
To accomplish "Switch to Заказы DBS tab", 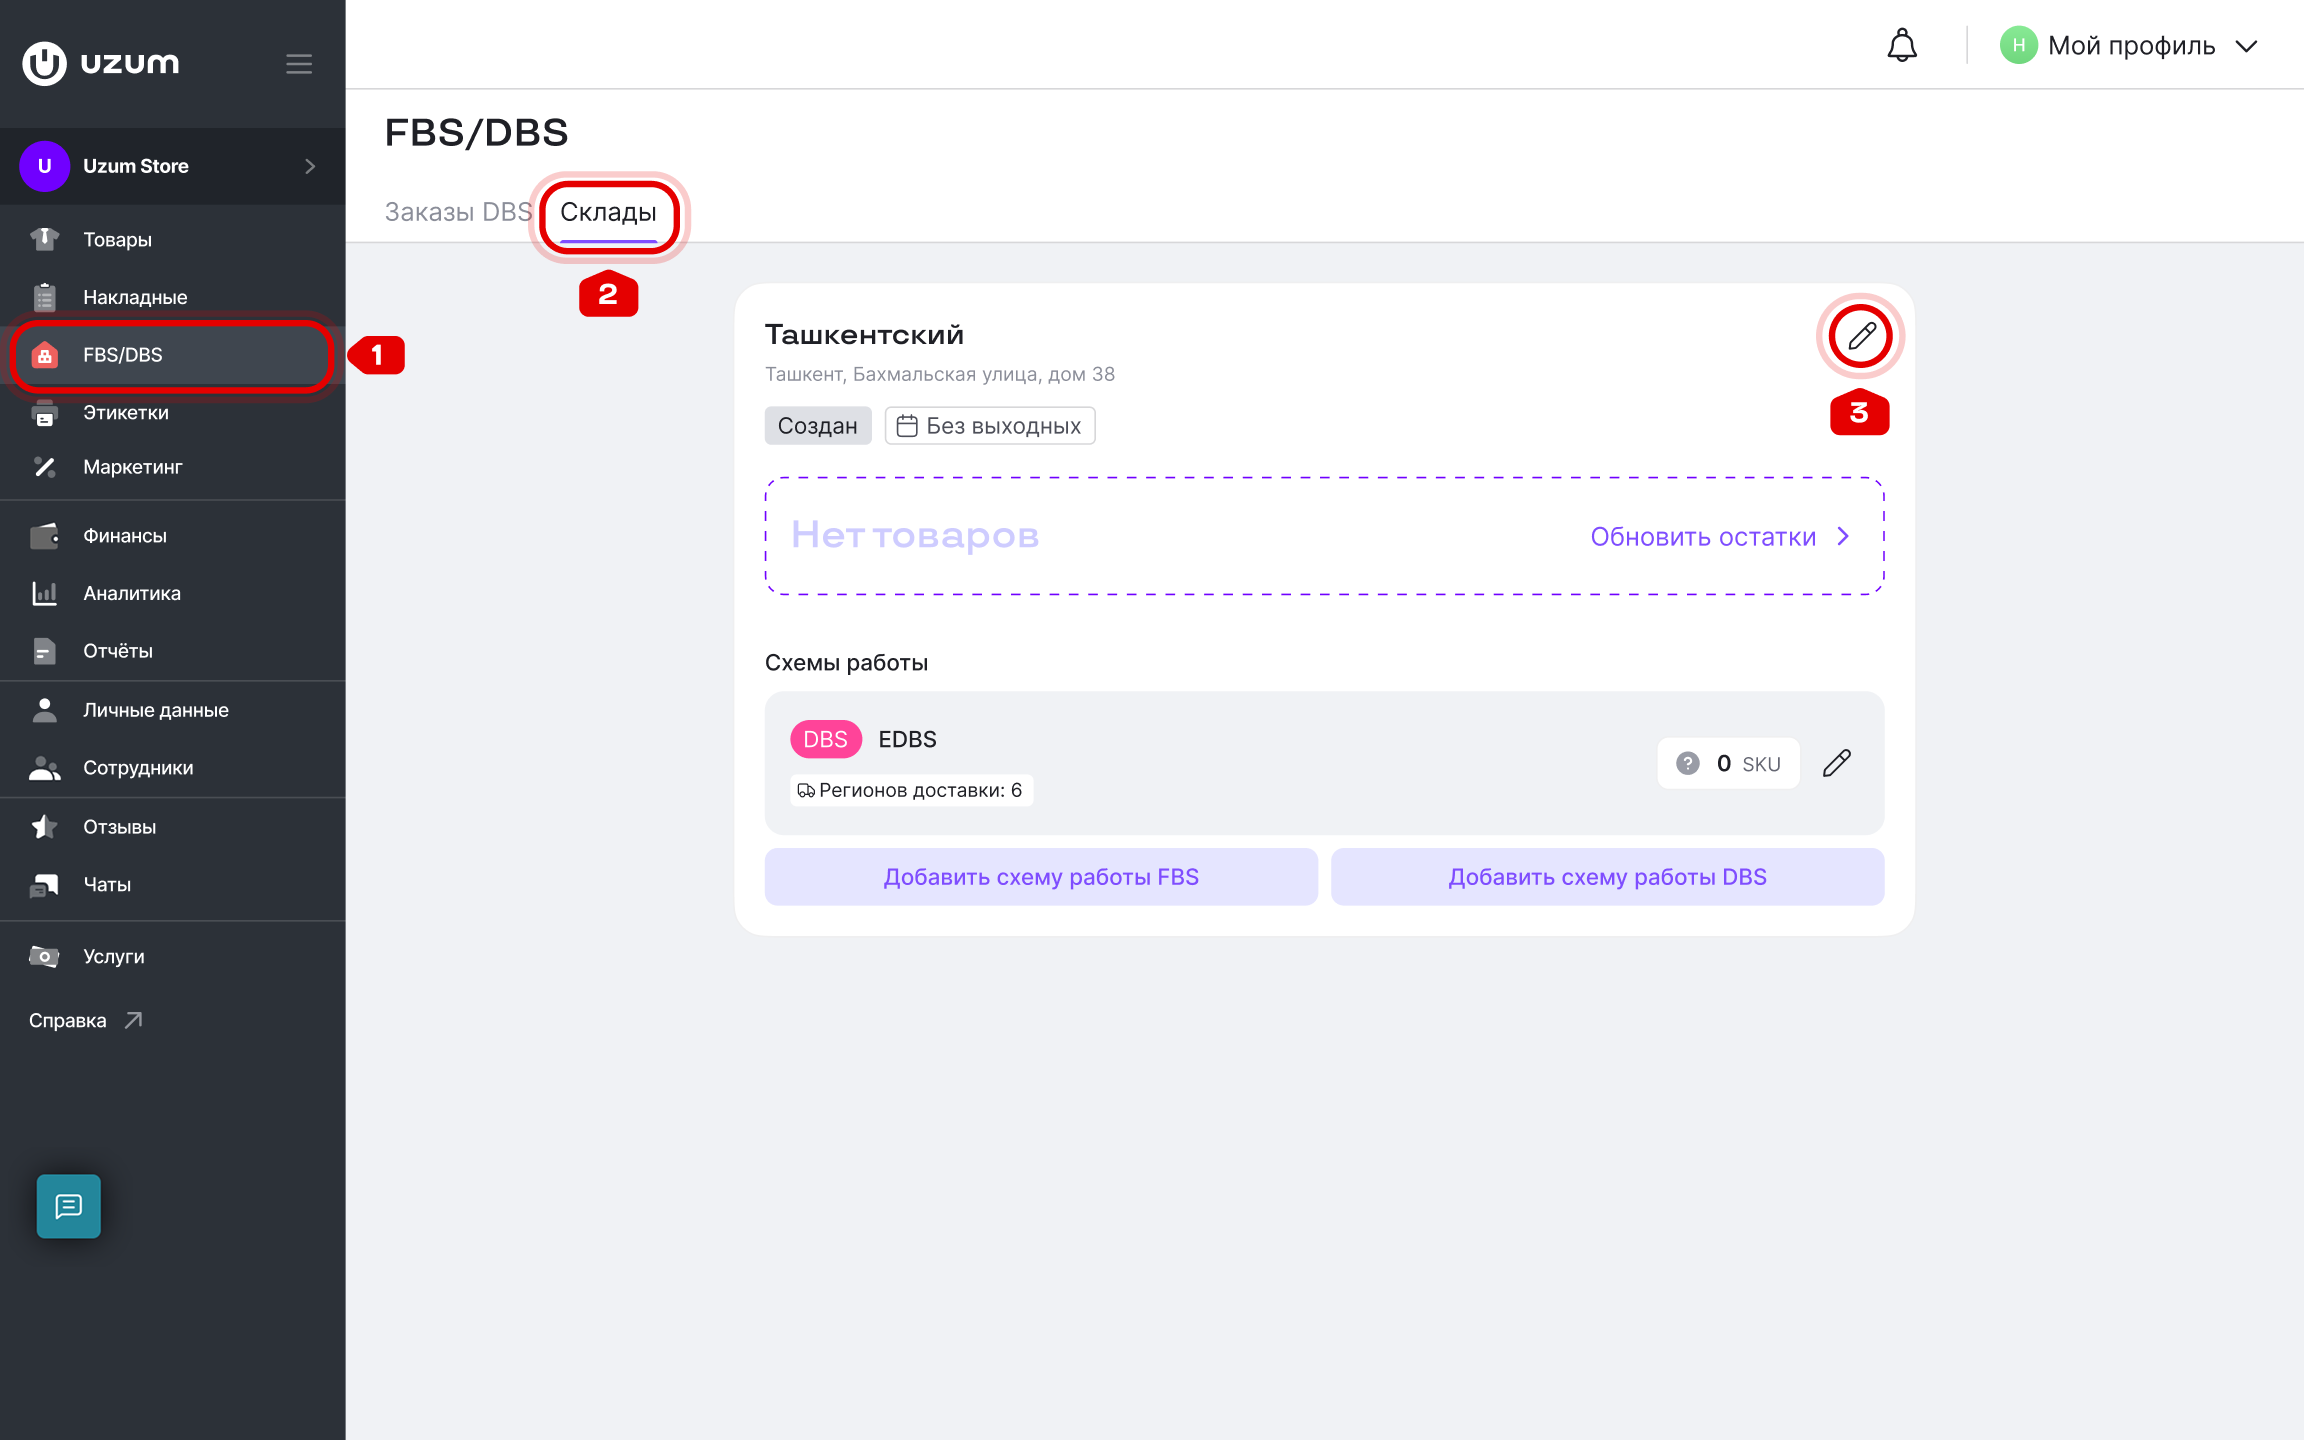I will (458, 212).
